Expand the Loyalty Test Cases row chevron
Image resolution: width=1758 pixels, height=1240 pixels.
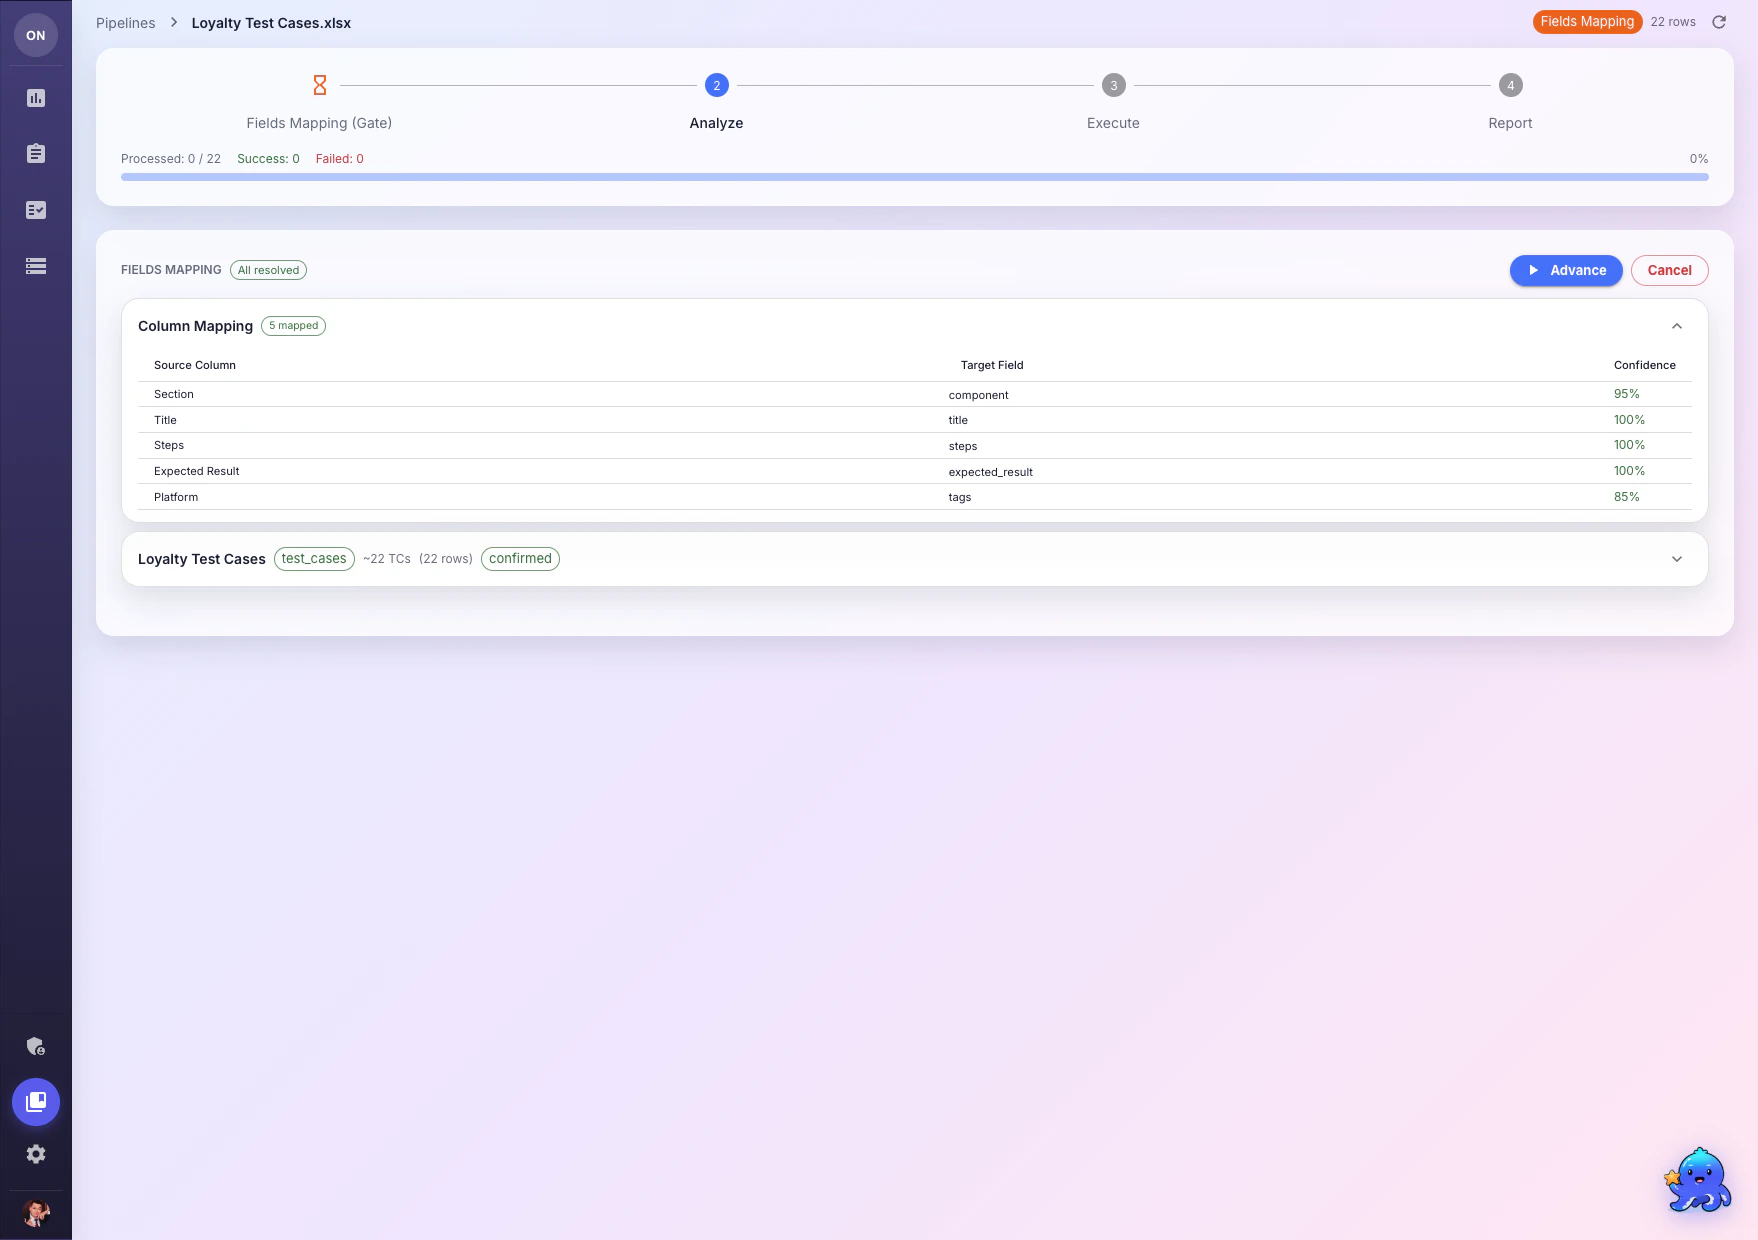pos(1677,559)
